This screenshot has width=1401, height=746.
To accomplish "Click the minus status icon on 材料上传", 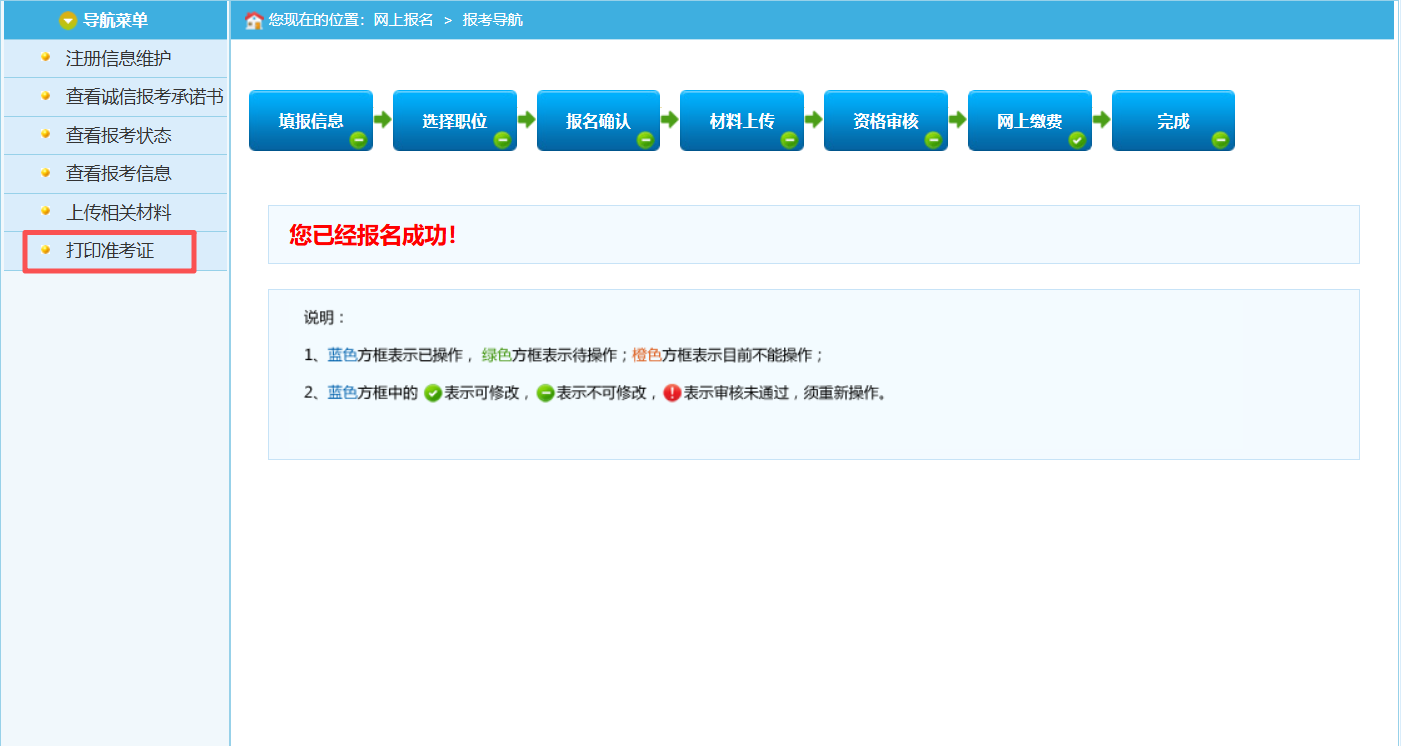I will click(789, 140).
